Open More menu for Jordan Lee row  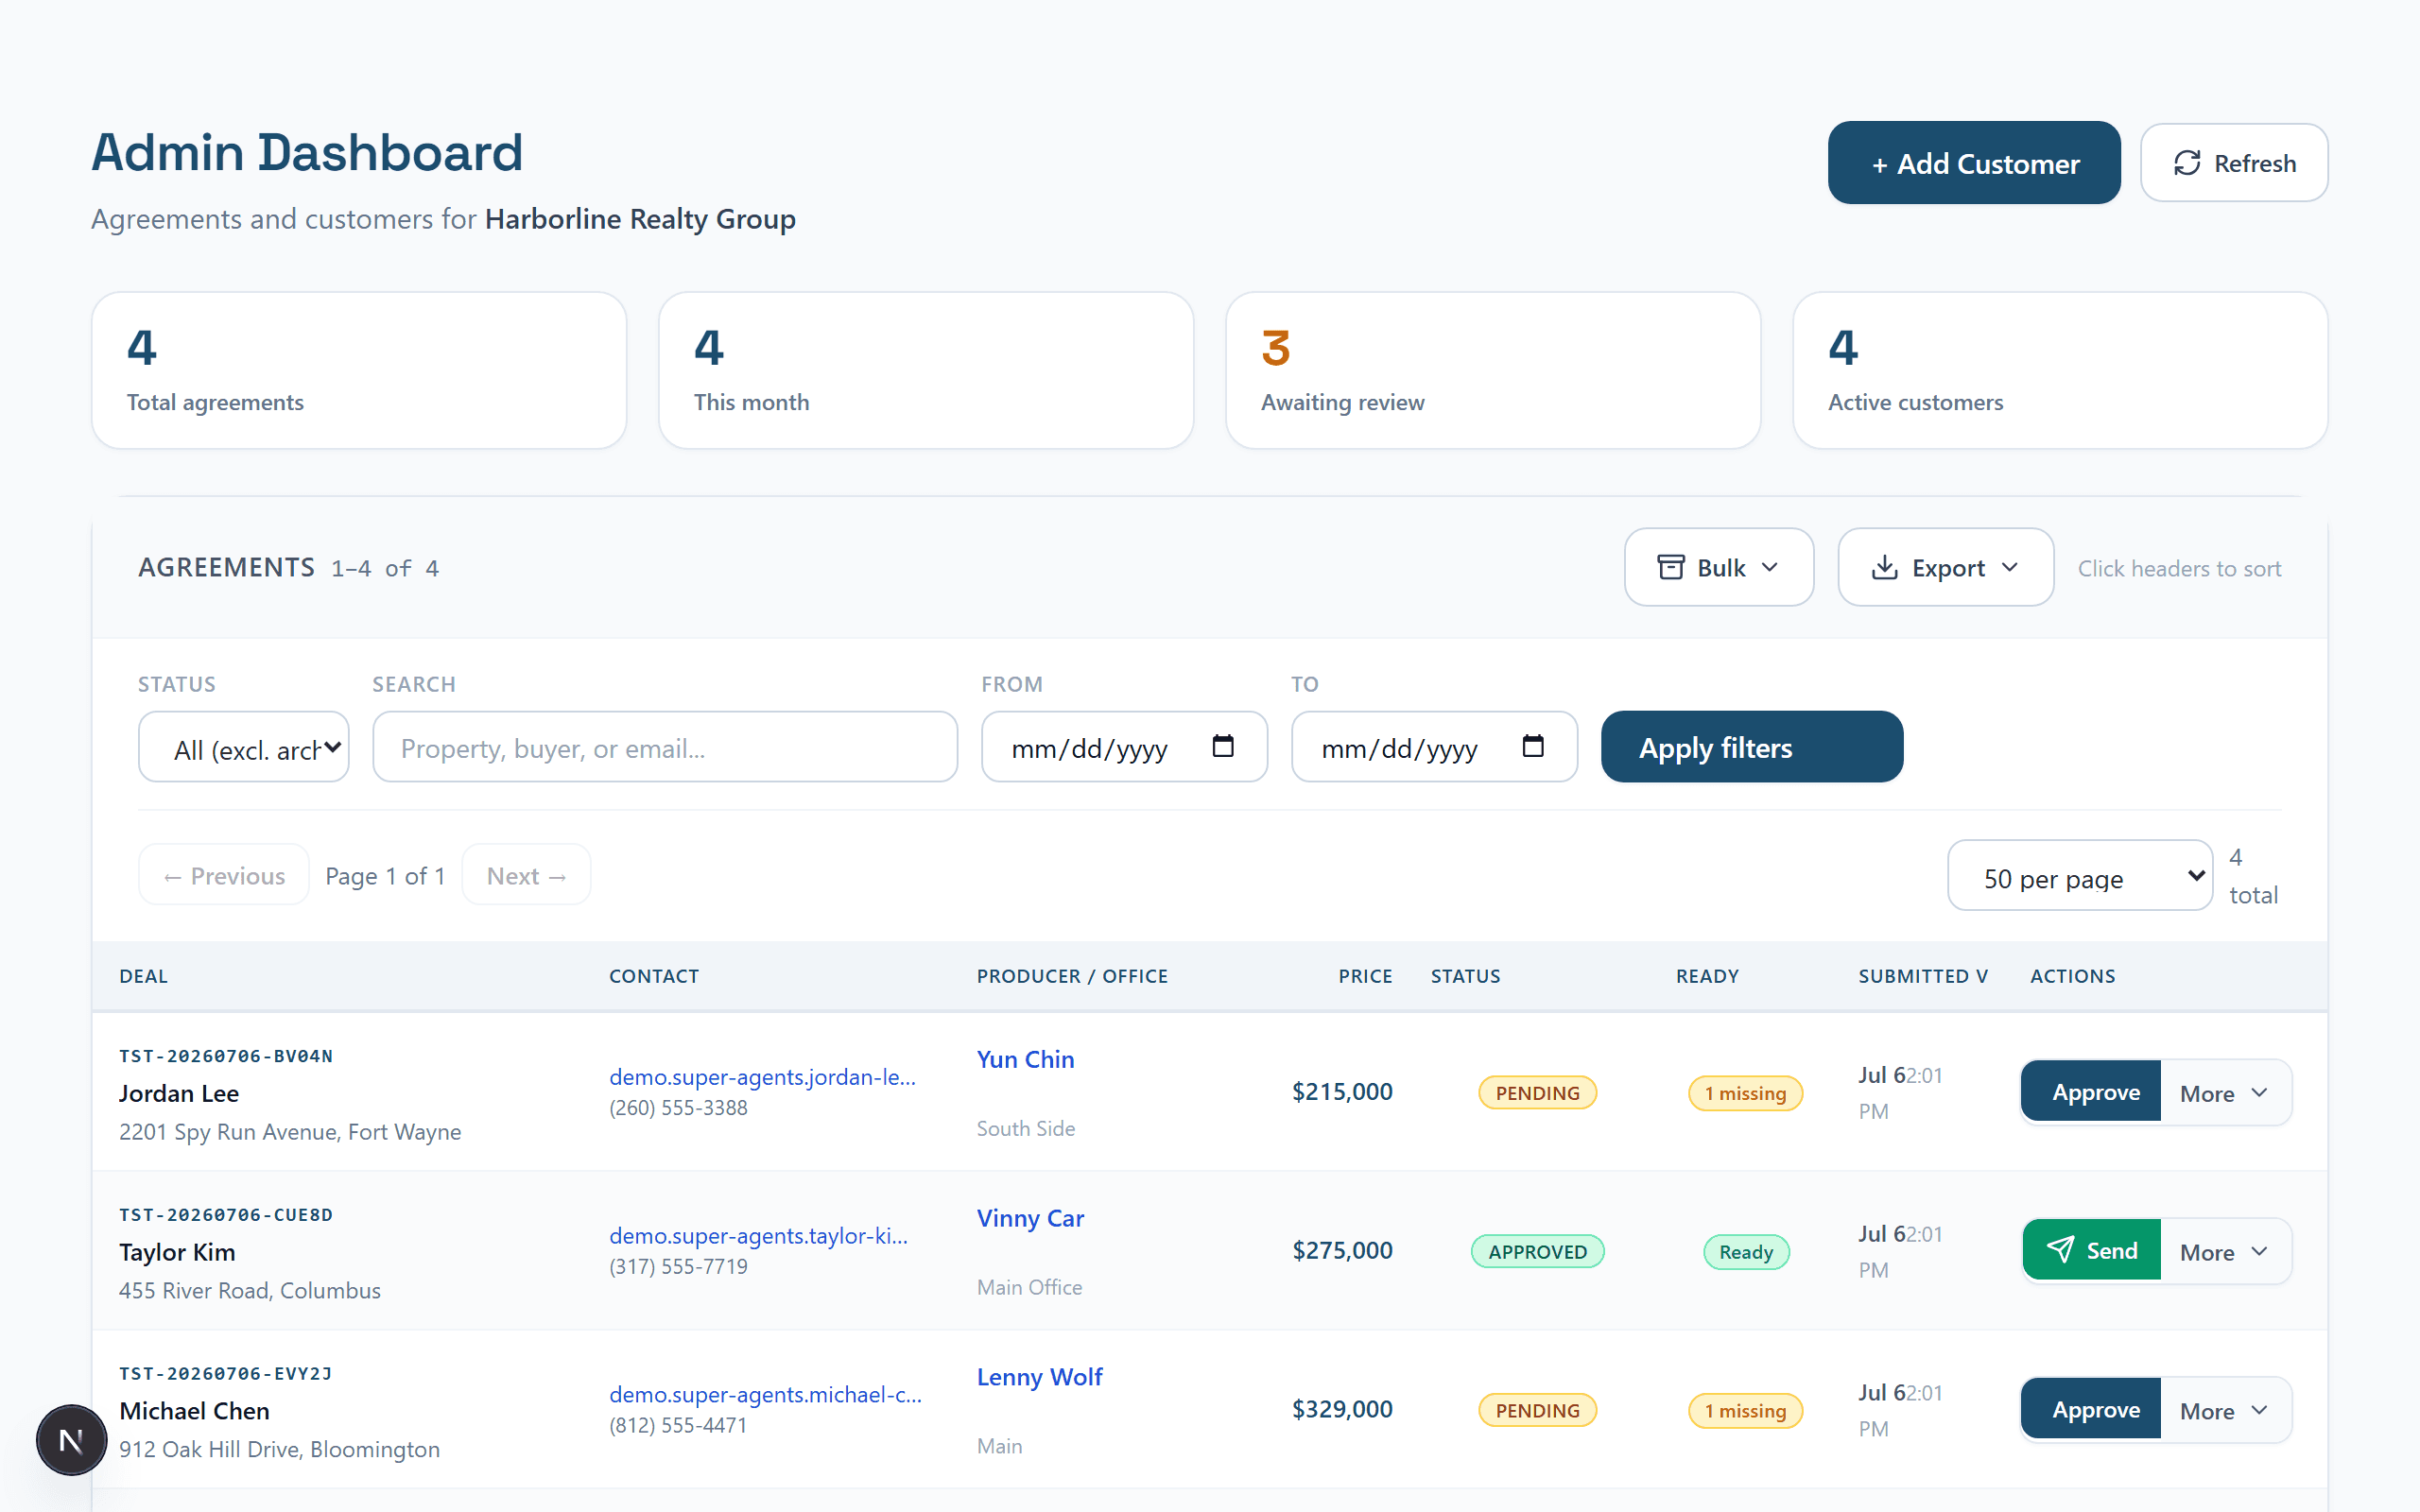[2224, 1092]
